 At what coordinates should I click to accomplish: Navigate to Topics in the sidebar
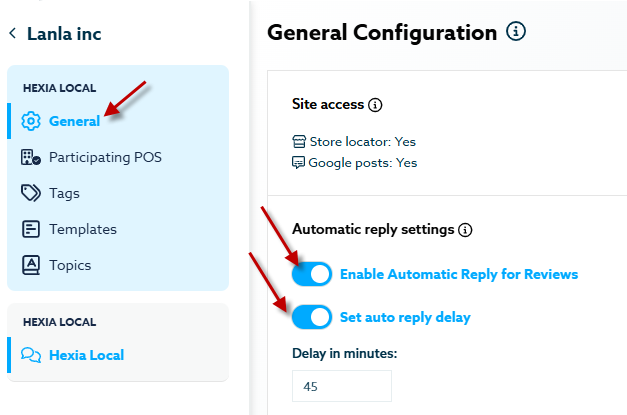point(70,265)
